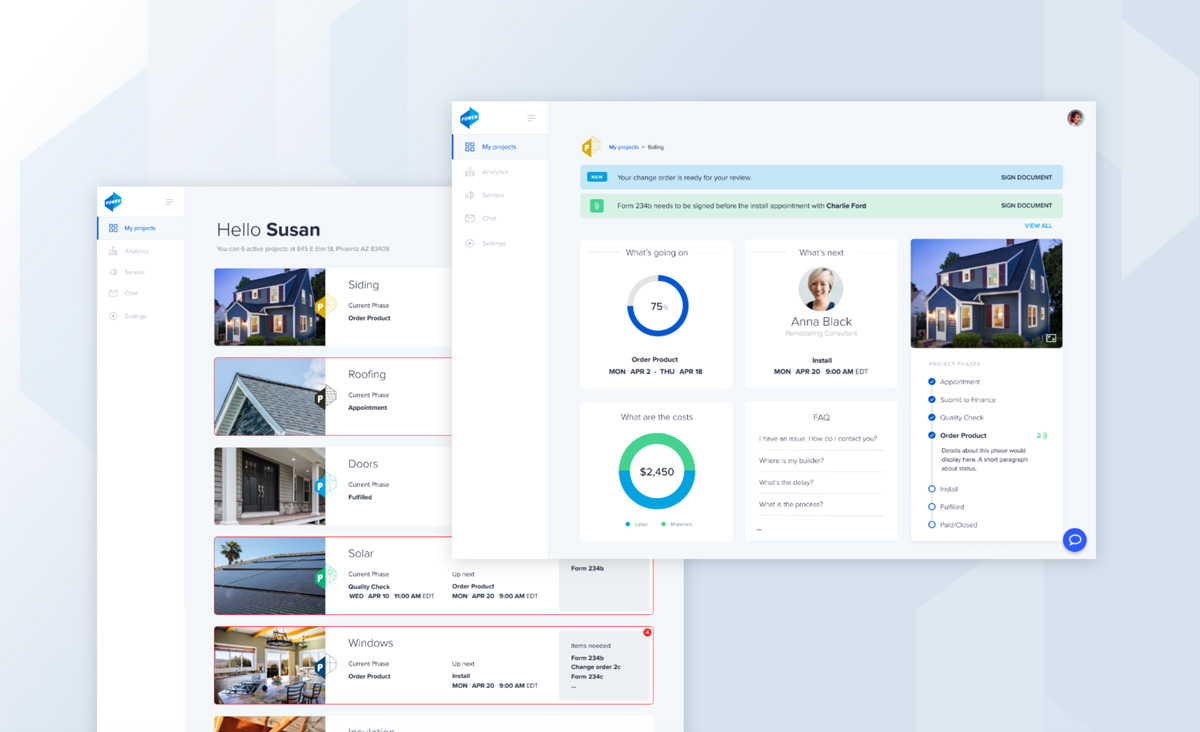Click the My projects grid icon in the back window sidebar
This screenshot has height=732, width=1200.
(113, 228)
